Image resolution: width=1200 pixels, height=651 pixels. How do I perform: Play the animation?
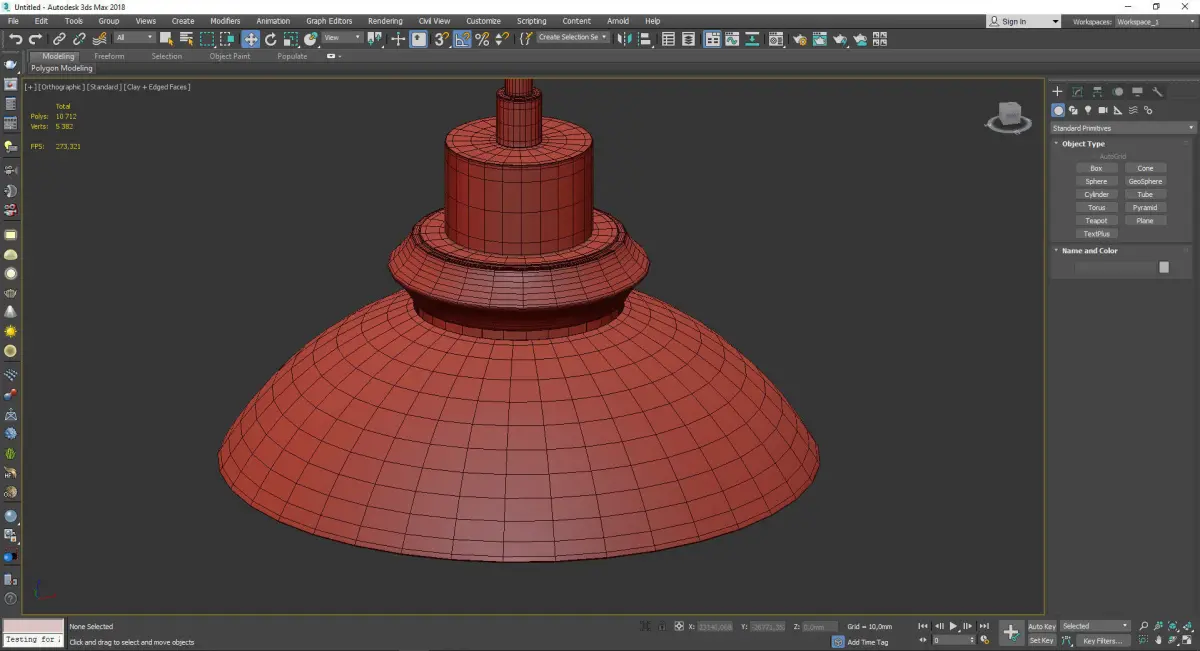pyautogui.click(x=953, y=626)
